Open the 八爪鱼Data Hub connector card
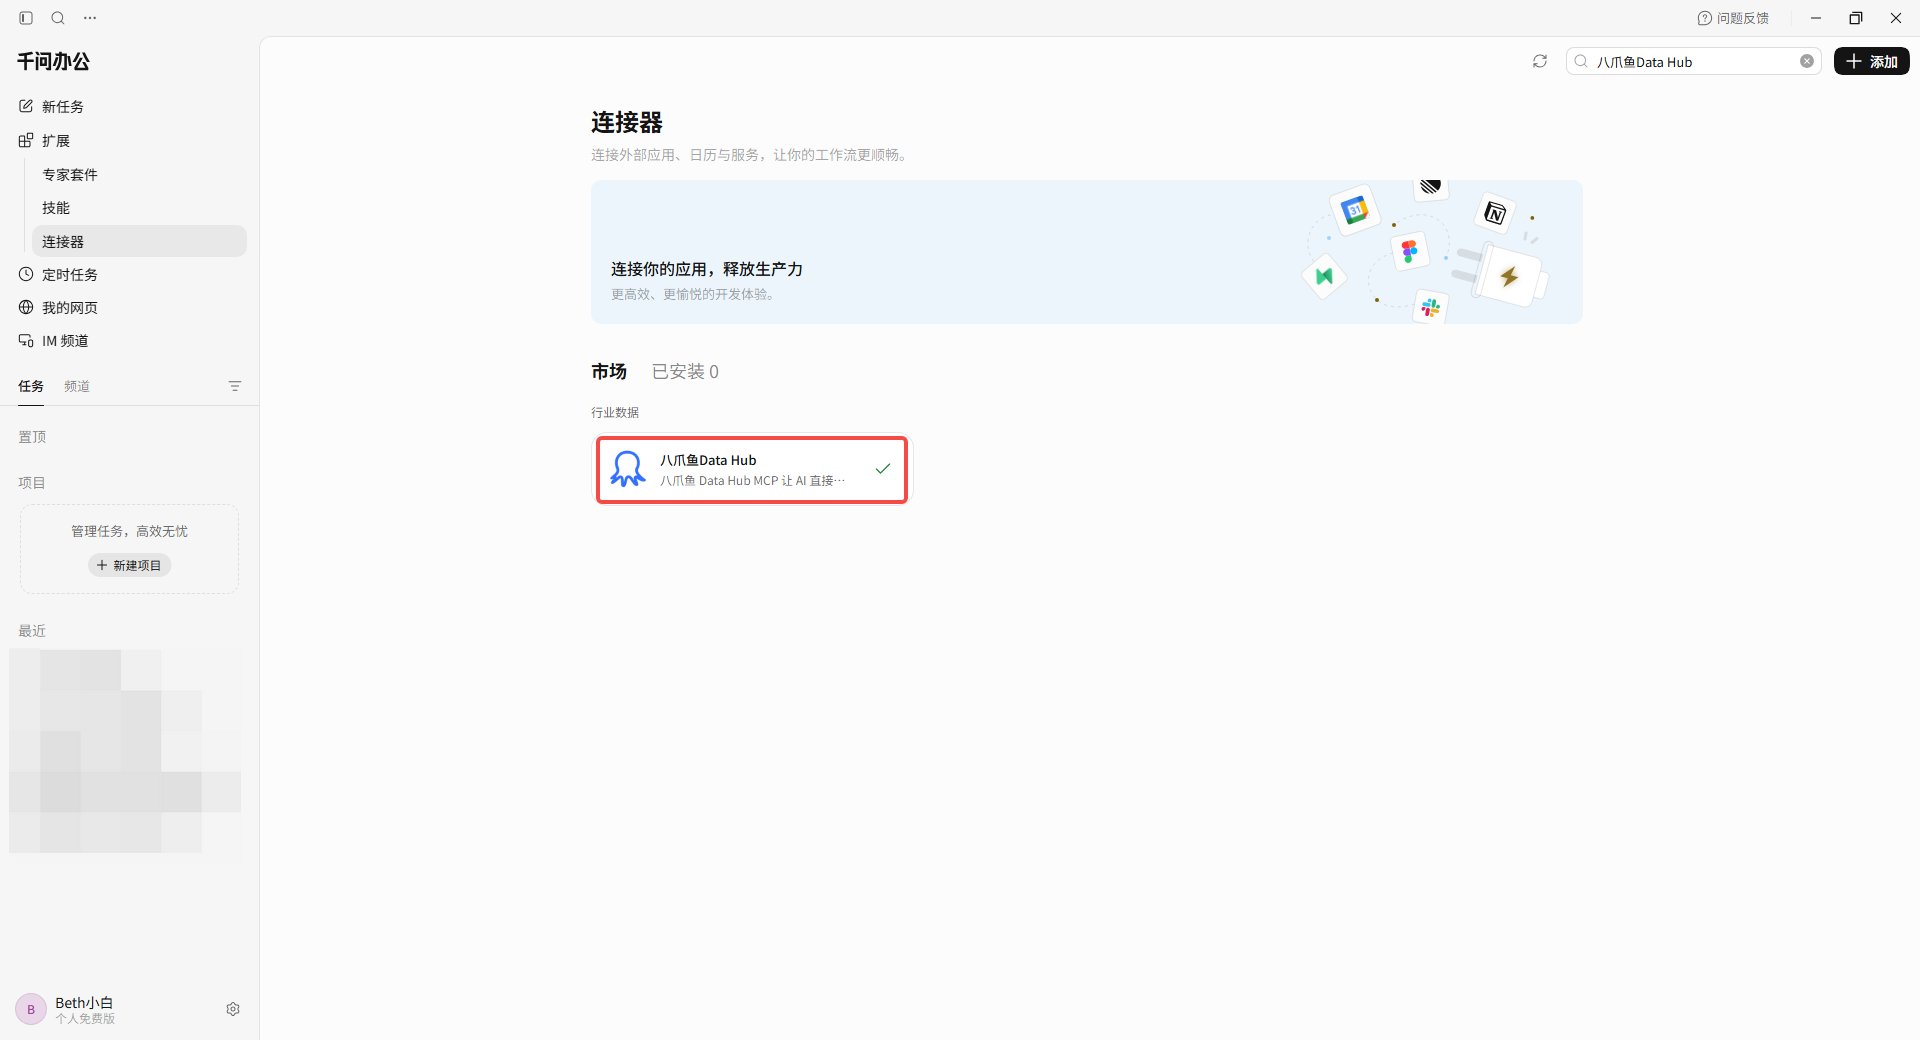 point(752,469)
